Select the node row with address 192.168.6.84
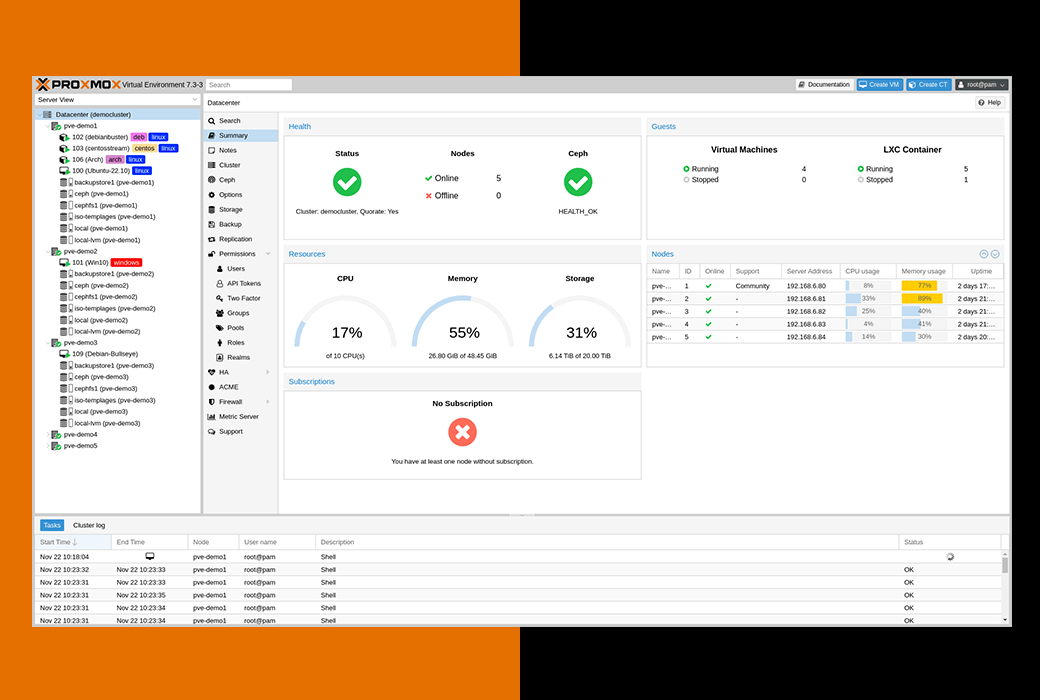The height and width of the screenshot is (700, 1040). point(825,337)
